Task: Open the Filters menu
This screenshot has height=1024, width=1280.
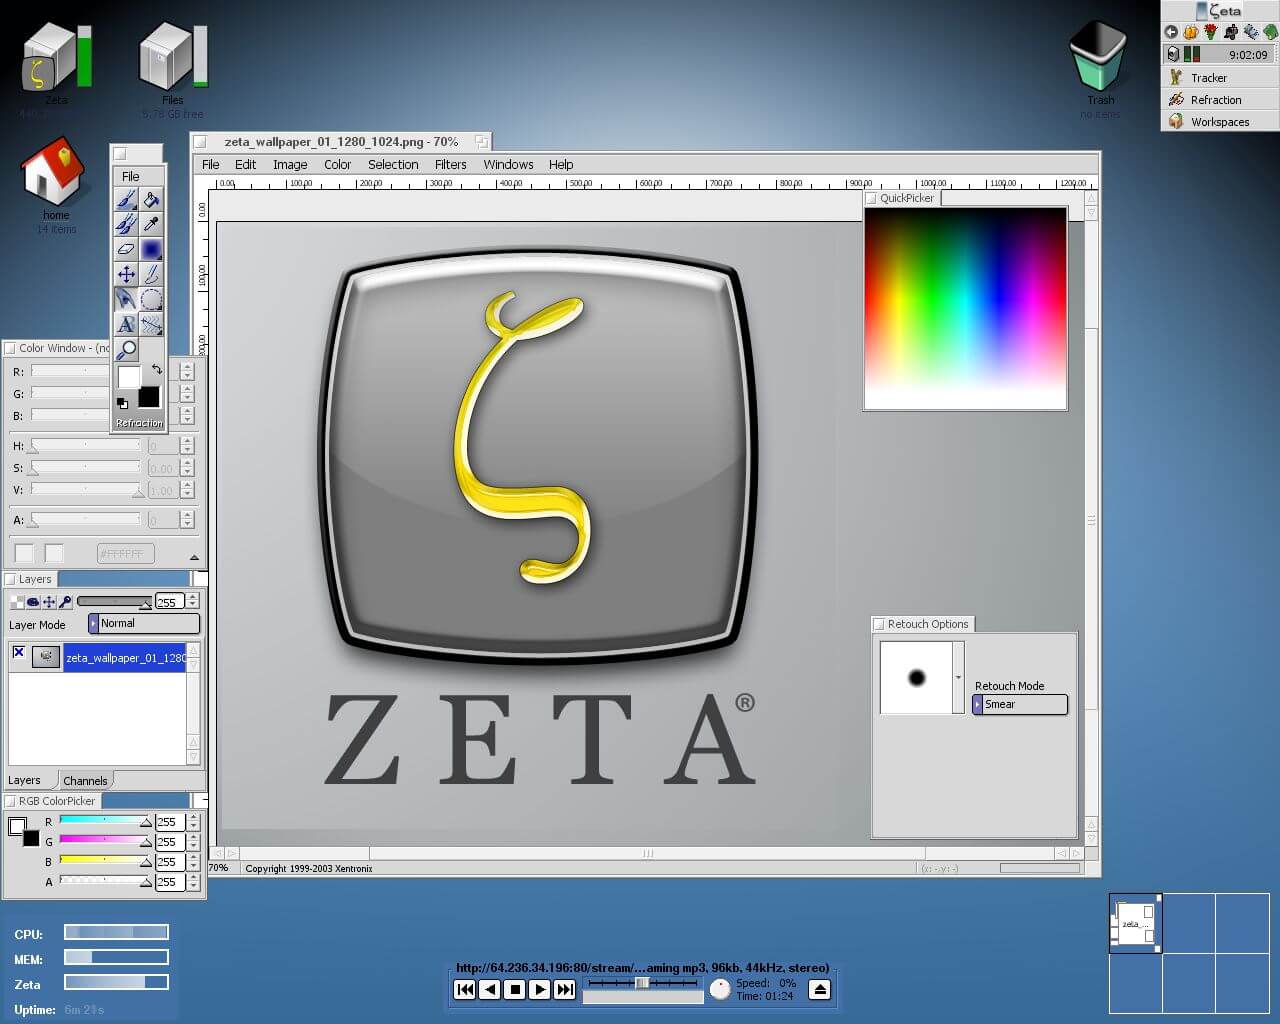Action: pos(450,165)
